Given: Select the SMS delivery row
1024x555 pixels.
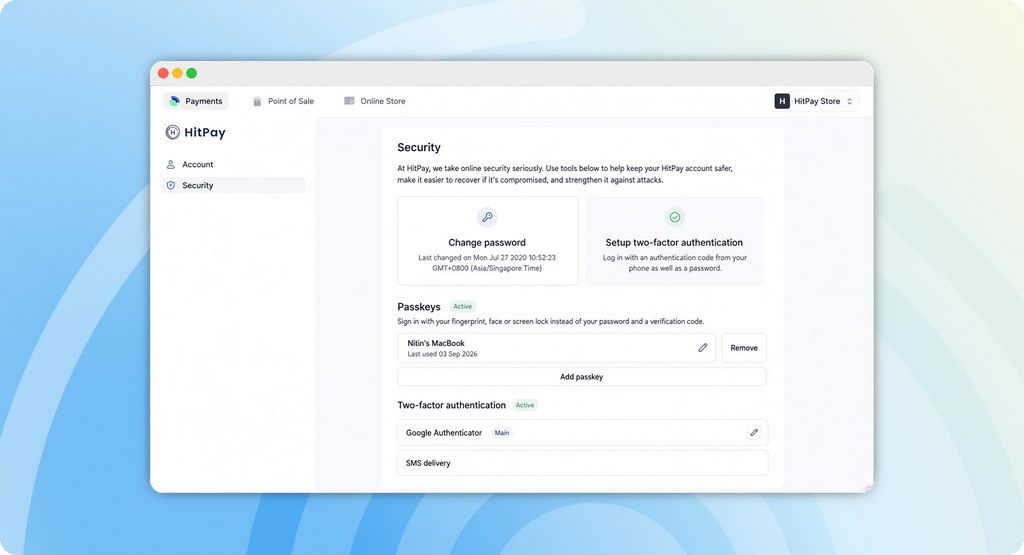Looking at the screenshot, I should pyautogui.click(x=583, y=463).
